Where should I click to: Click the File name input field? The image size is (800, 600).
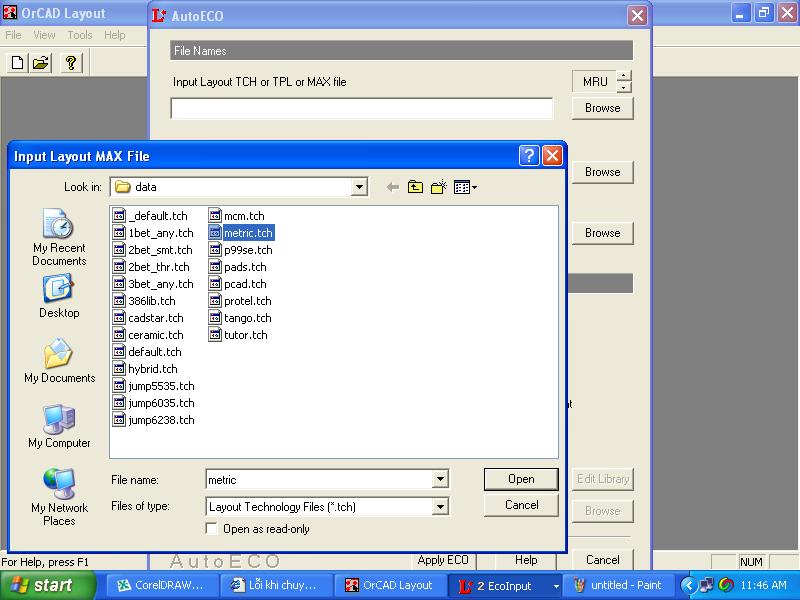click(320, 480)
